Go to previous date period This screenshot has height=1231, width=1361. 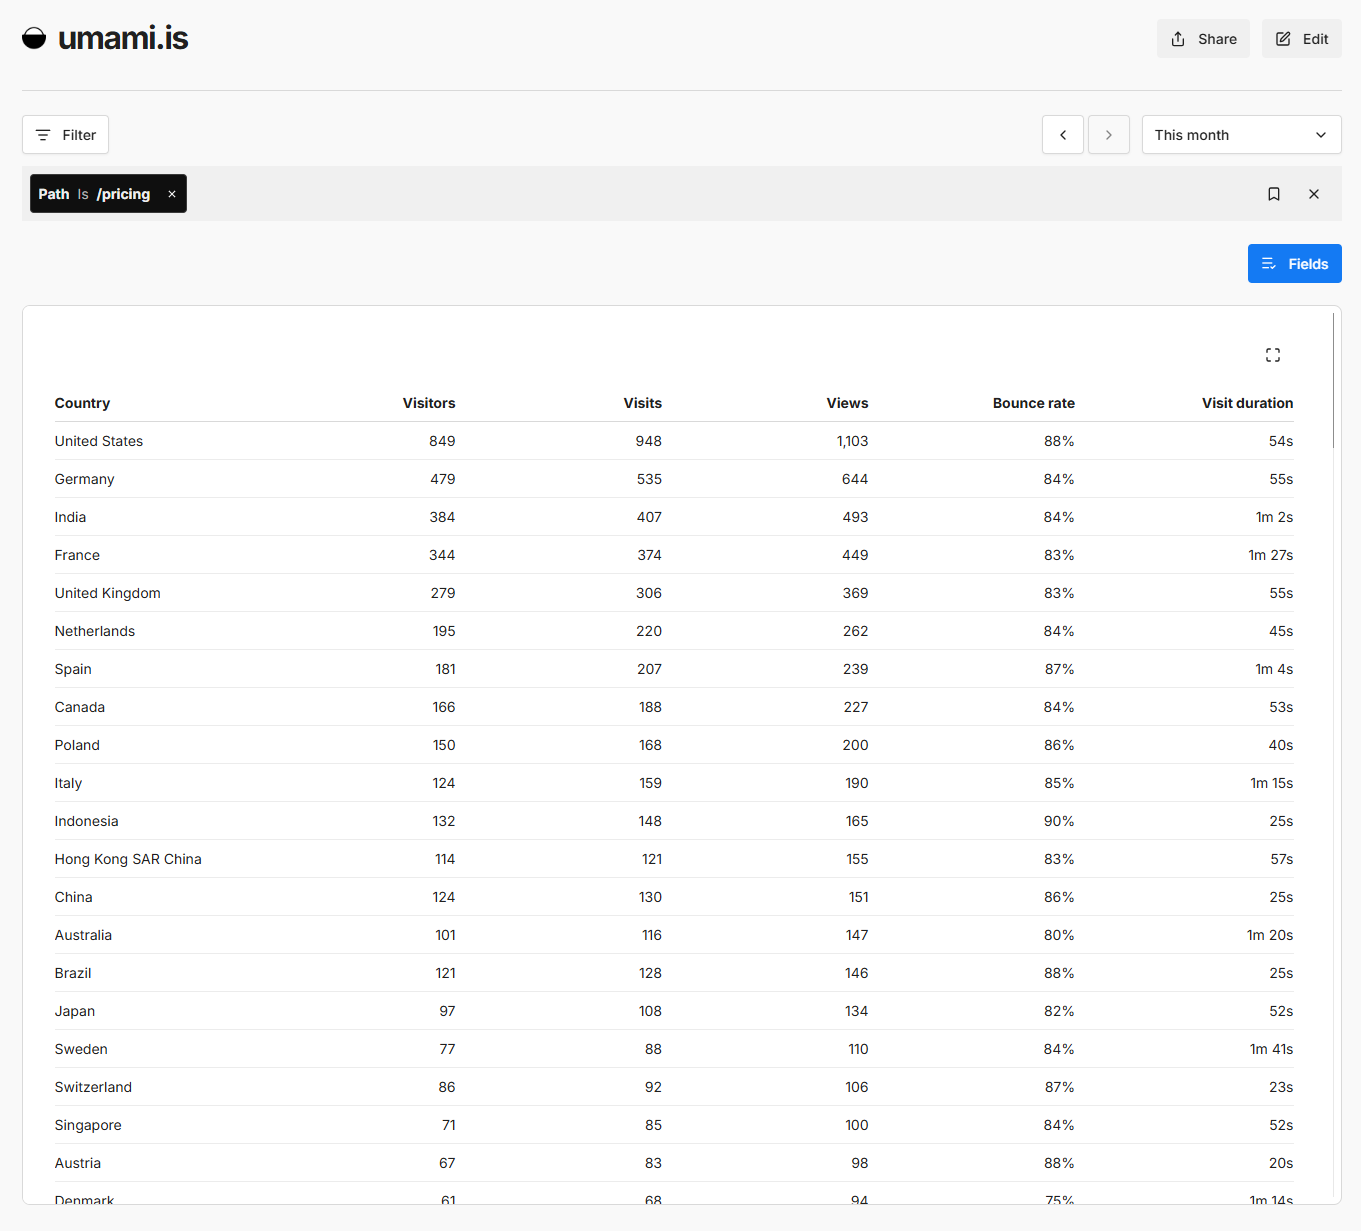1062,135
